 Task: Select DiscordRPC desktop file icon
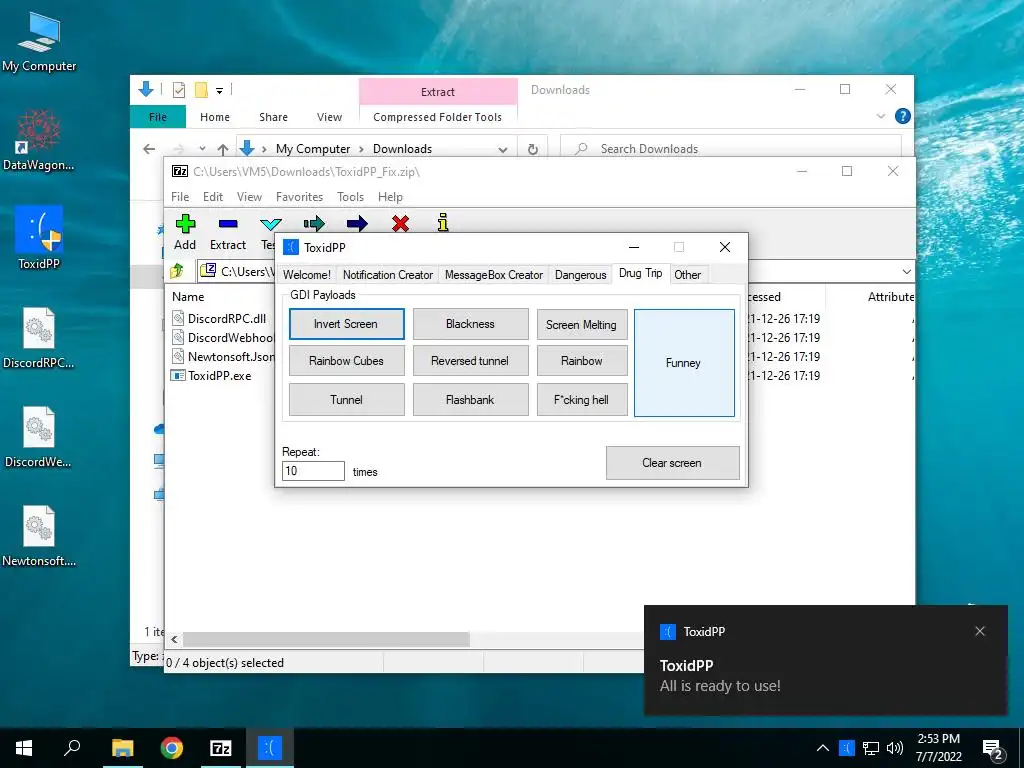[39, 338]
